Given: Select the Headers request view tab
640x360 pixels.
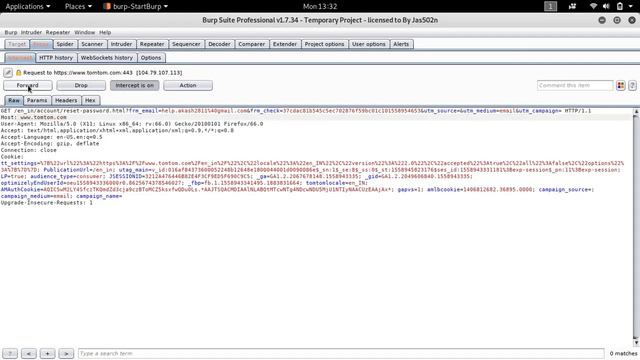Looking at the screenshot, I should (66, 100).
